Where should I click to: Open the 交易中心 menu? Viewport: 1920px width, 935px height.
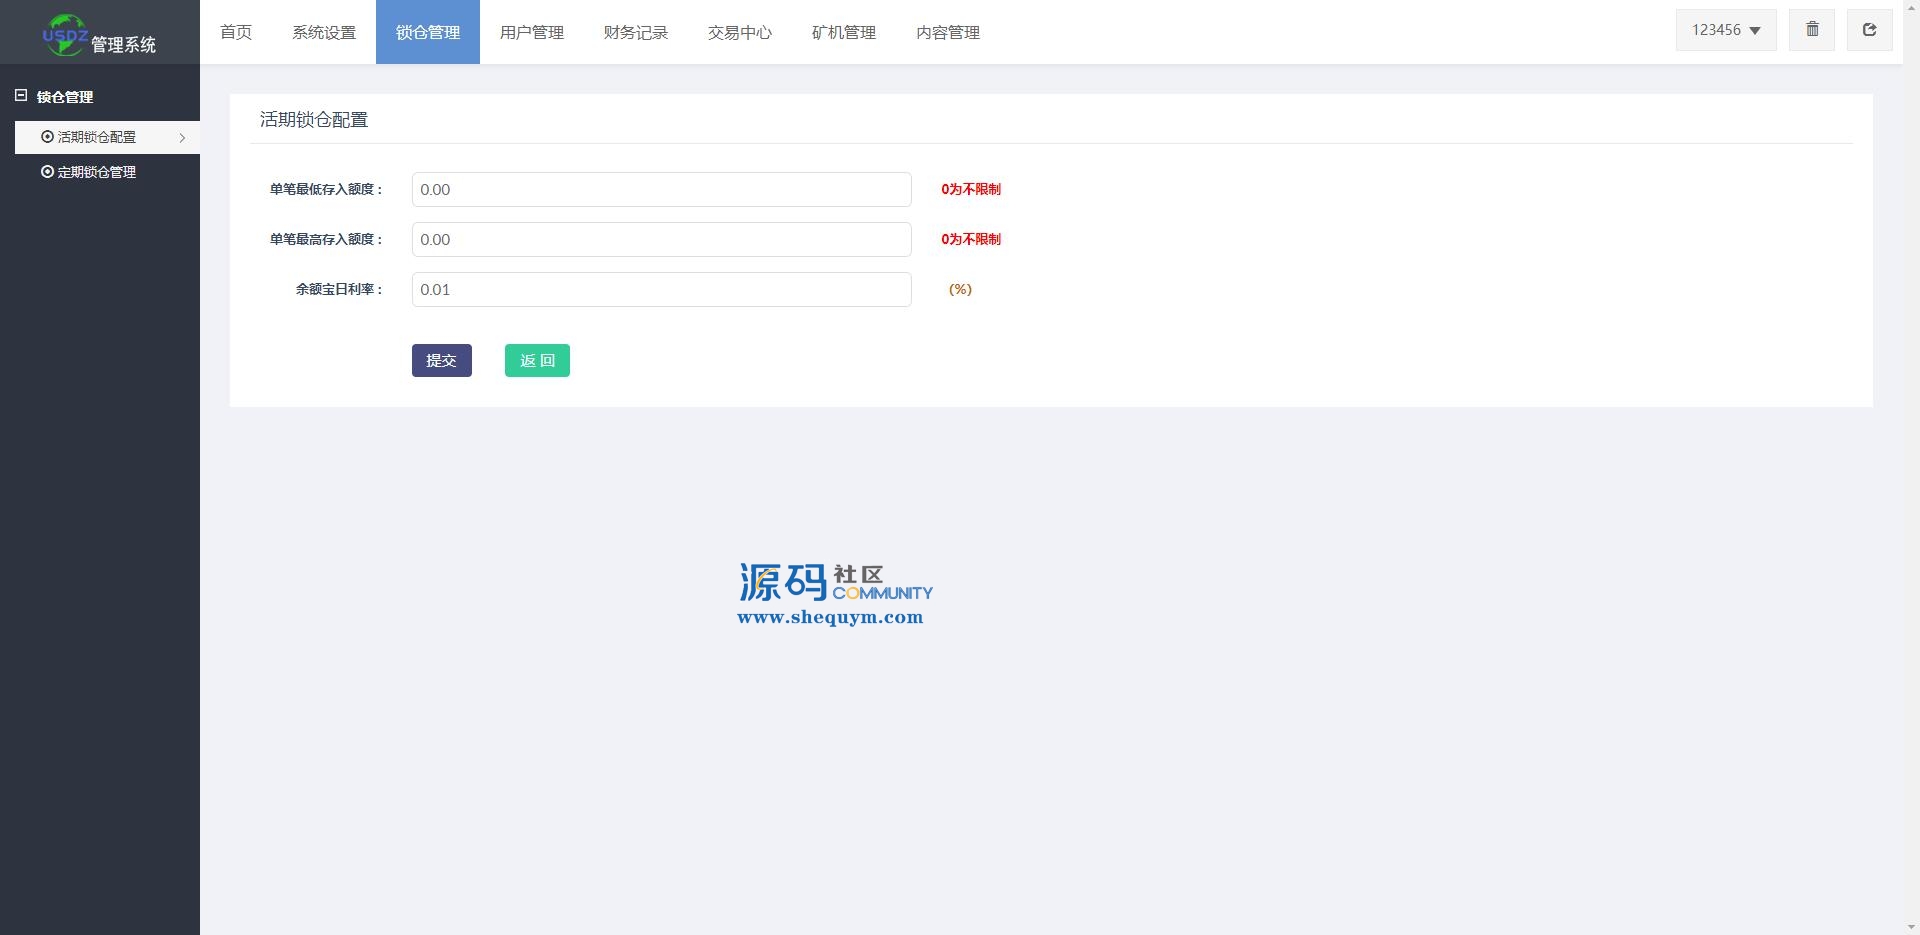(x=740, y=32)
